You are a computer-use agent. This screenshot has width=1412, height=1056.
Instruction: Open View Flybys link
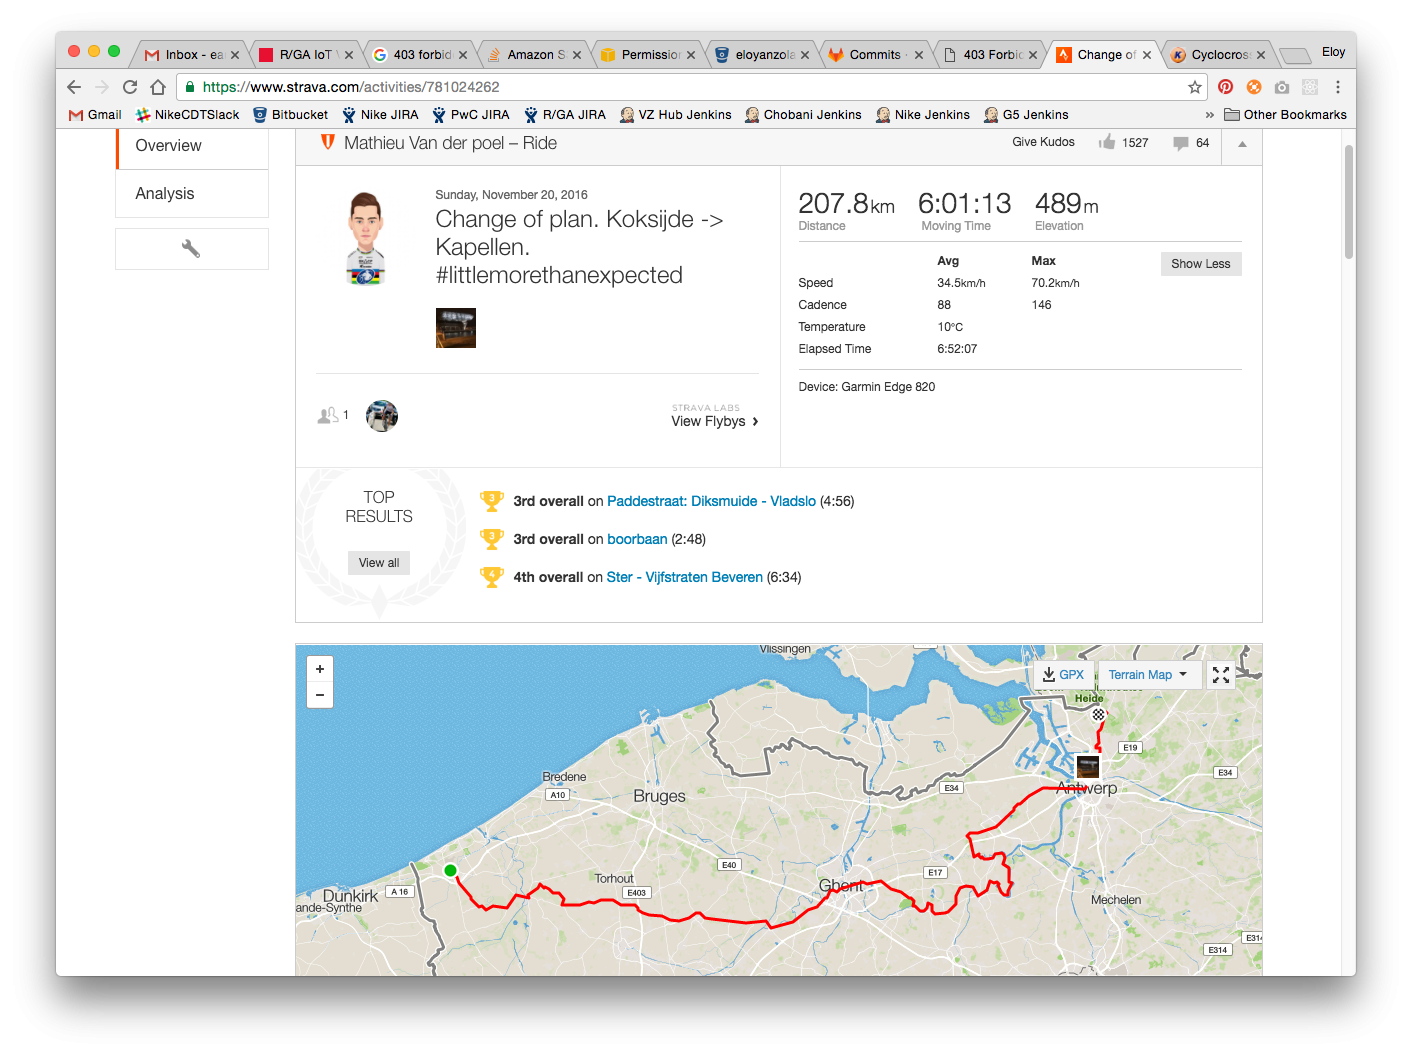(x=715, y=422)
